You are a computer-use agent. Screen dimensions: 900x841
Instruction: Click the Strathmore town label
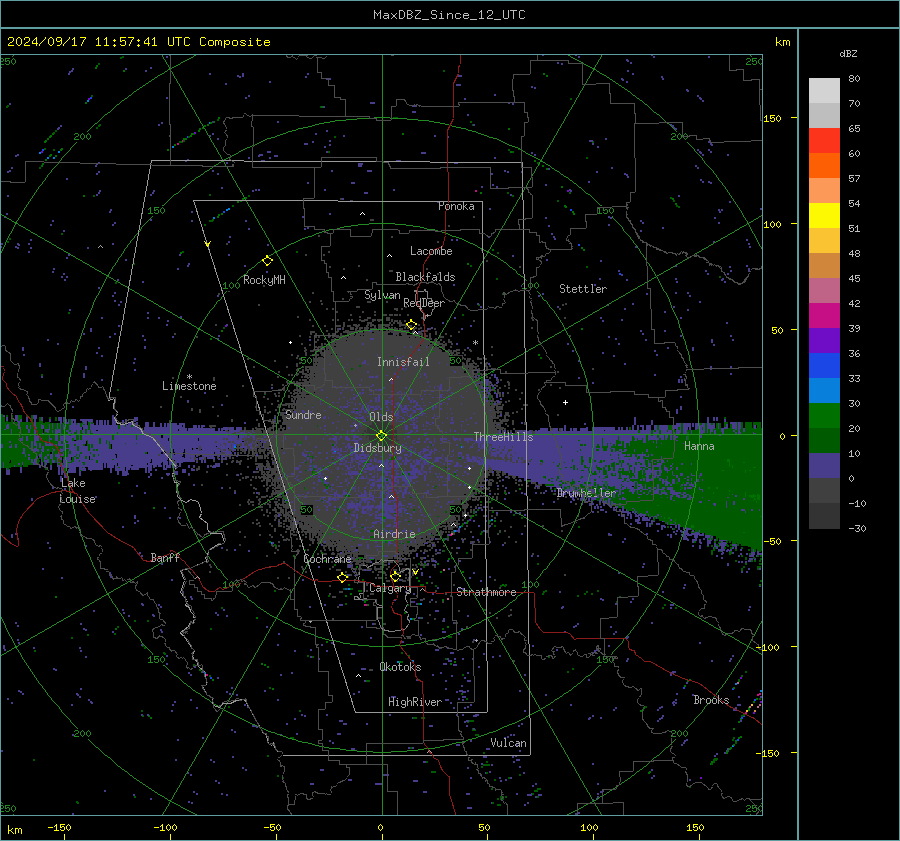pyautogui.click(x=486, y=592)
